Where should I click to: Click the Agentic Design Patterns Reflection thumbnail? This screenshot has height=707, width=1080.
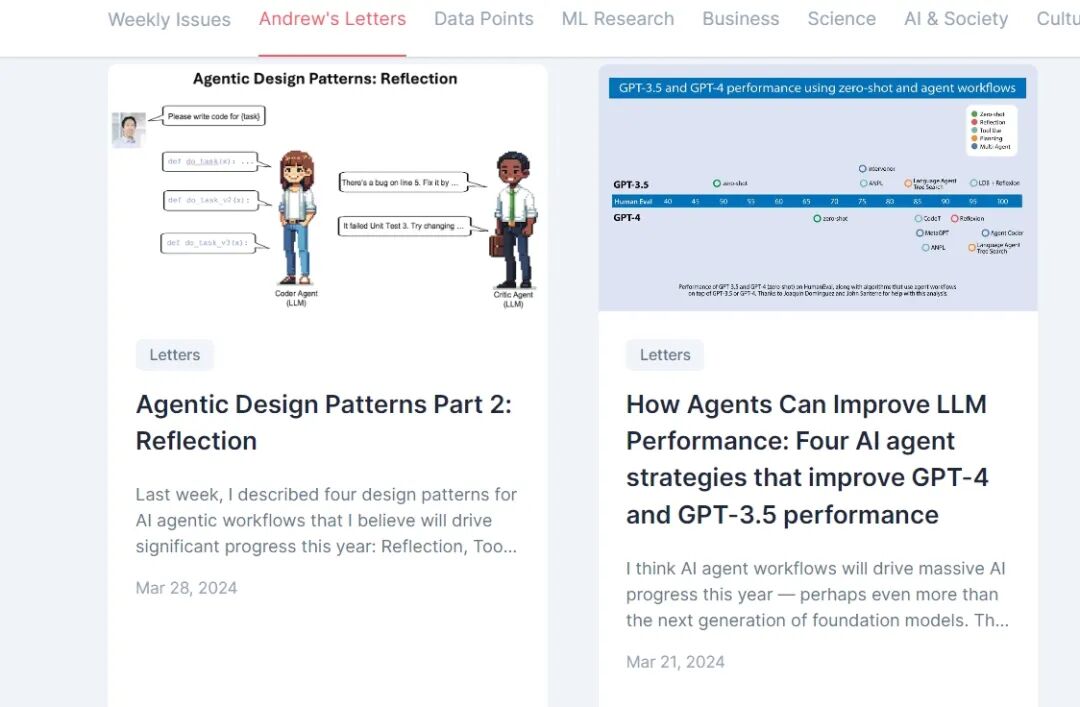[x=328, y=188]
